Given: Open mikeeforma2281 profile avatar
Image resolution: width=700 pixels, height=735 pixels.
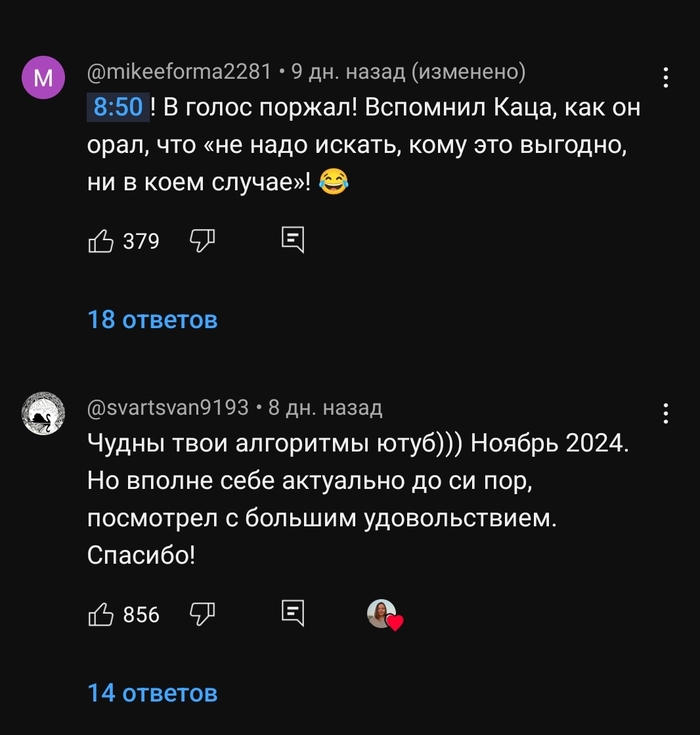Looking at the screenshot, I should (43, 78).
